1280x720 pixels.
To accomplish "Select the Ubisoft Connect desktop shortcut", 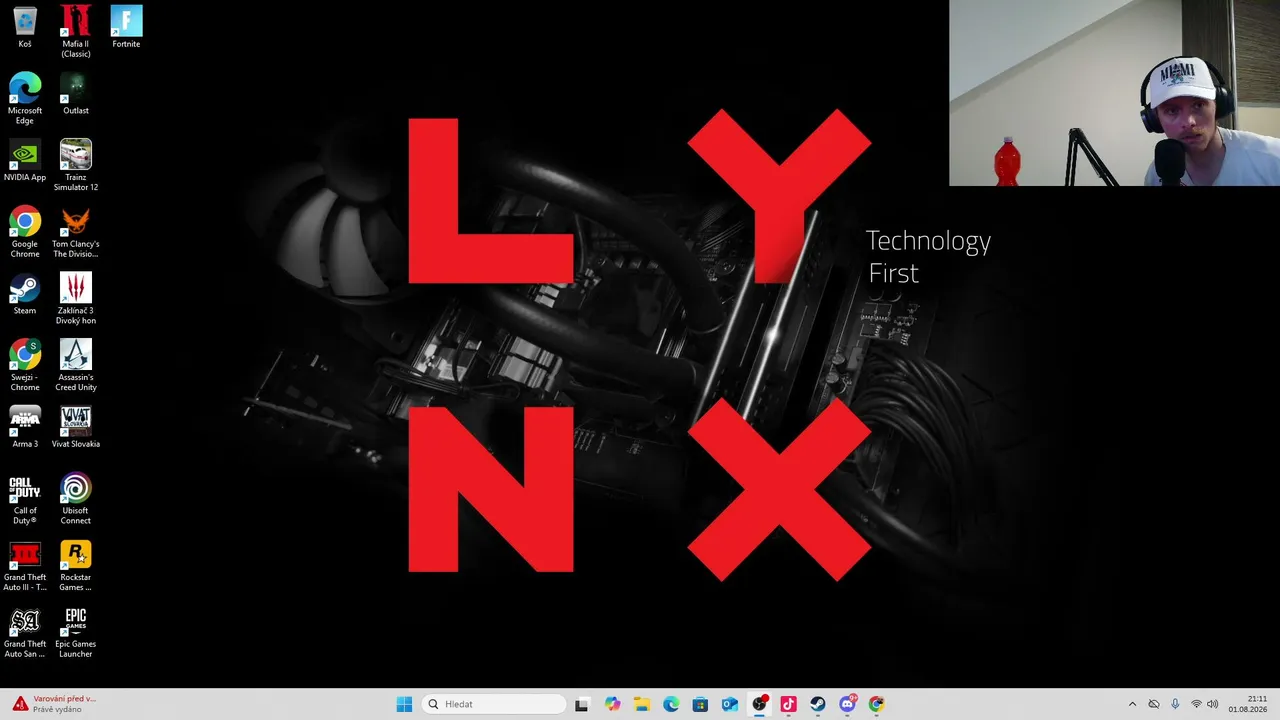I will [76, 499].
